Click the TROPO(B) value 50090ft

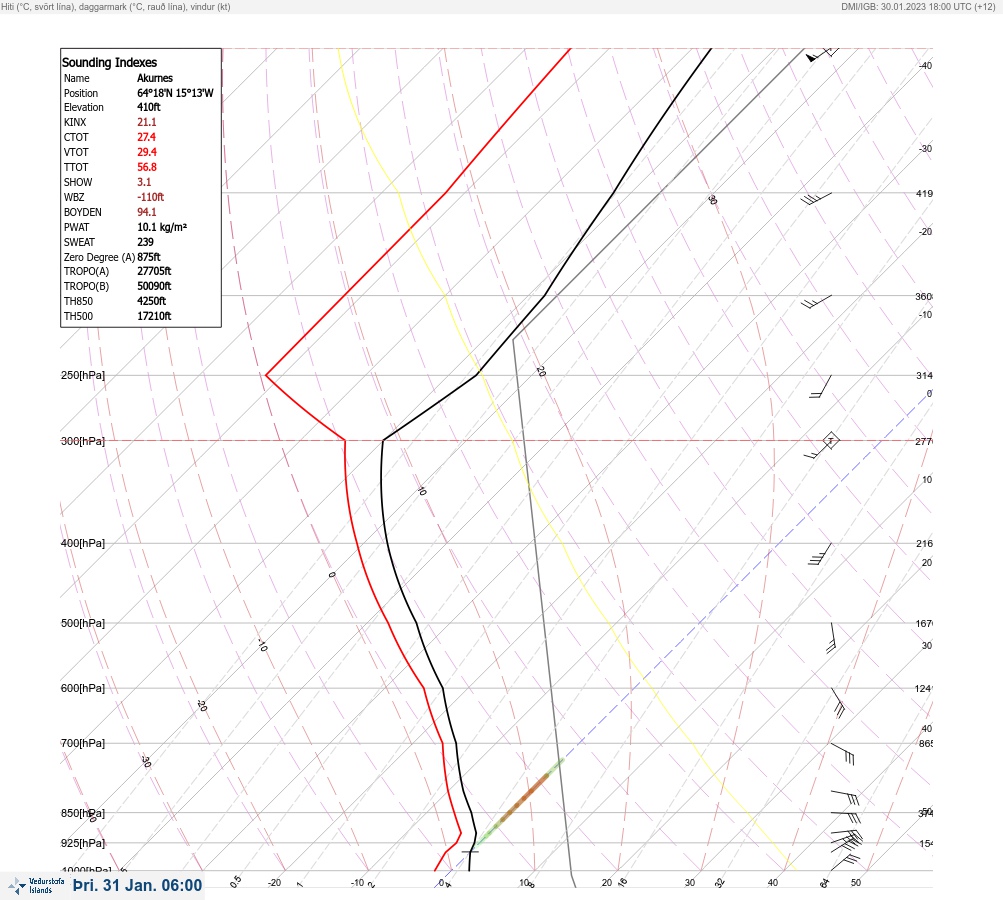(154, 287)
